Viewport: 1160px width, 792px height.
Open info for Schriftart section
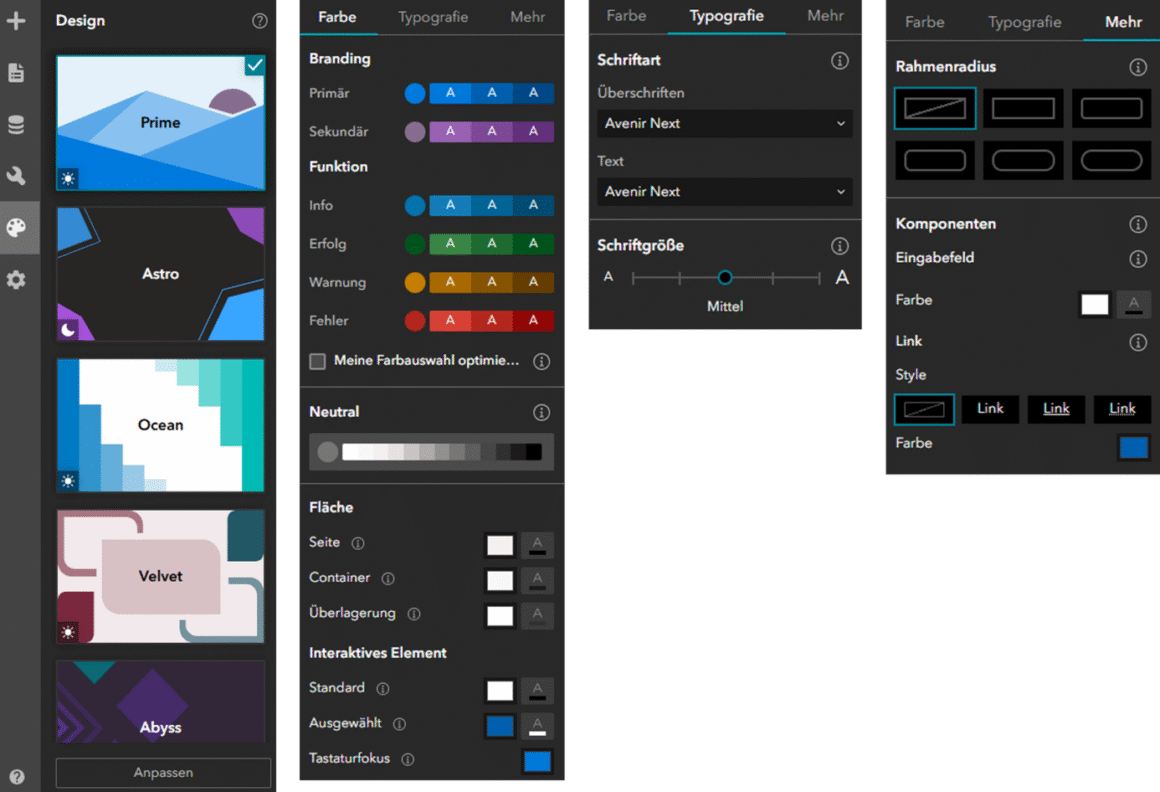840,61
